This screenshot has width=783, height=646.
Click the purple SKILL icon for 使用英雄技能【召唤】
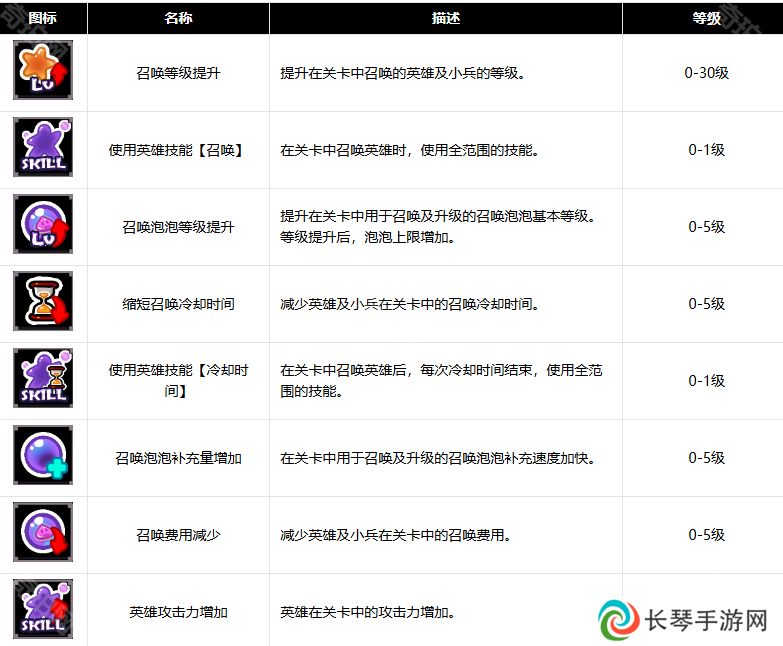coord(43,147)
